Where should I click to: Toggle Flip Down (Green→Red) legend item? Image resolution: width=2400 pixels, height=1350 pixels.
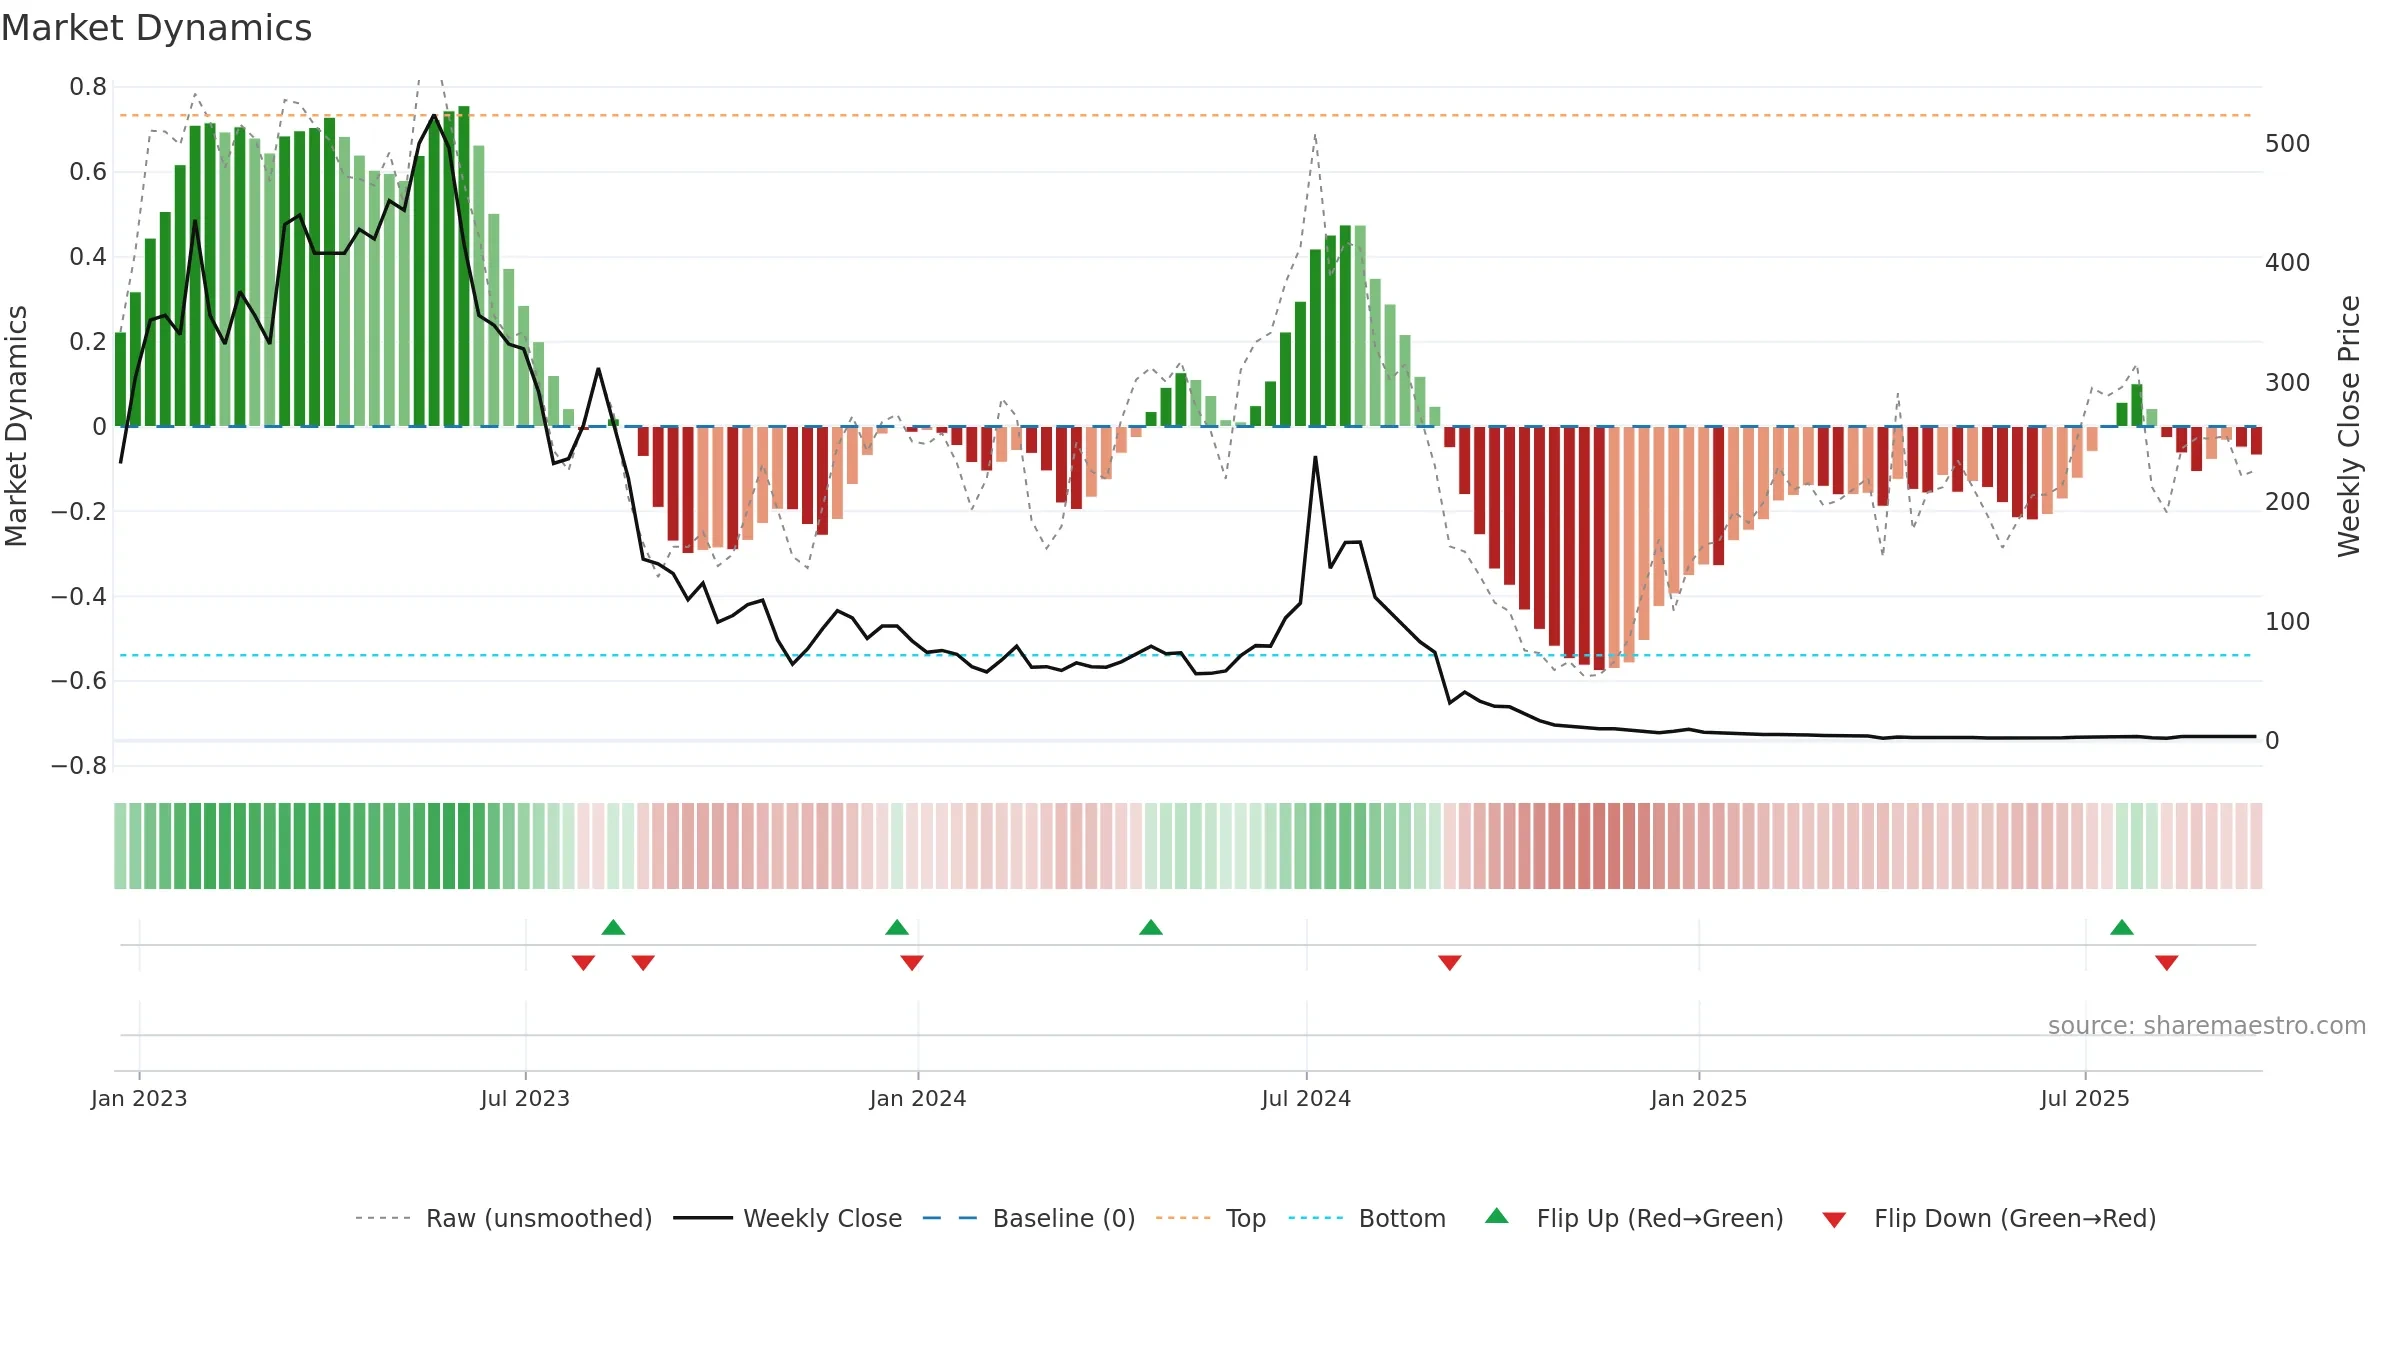pos(1989,1218)
